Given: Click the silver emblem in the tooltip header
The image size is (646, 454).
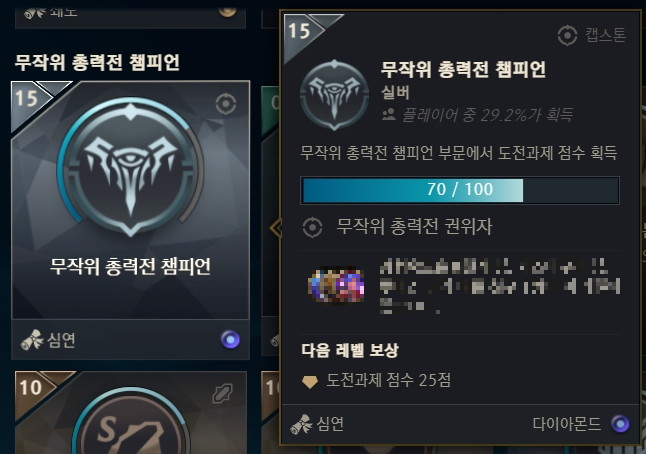Looking at the screenshot, I should [x=334, y=95].
